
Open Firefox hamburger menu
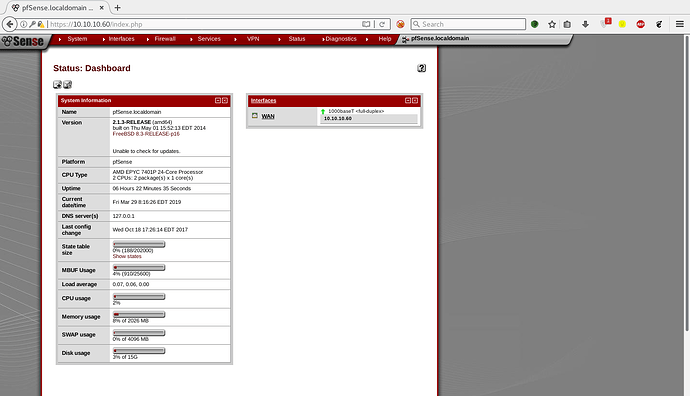(680, 24)
